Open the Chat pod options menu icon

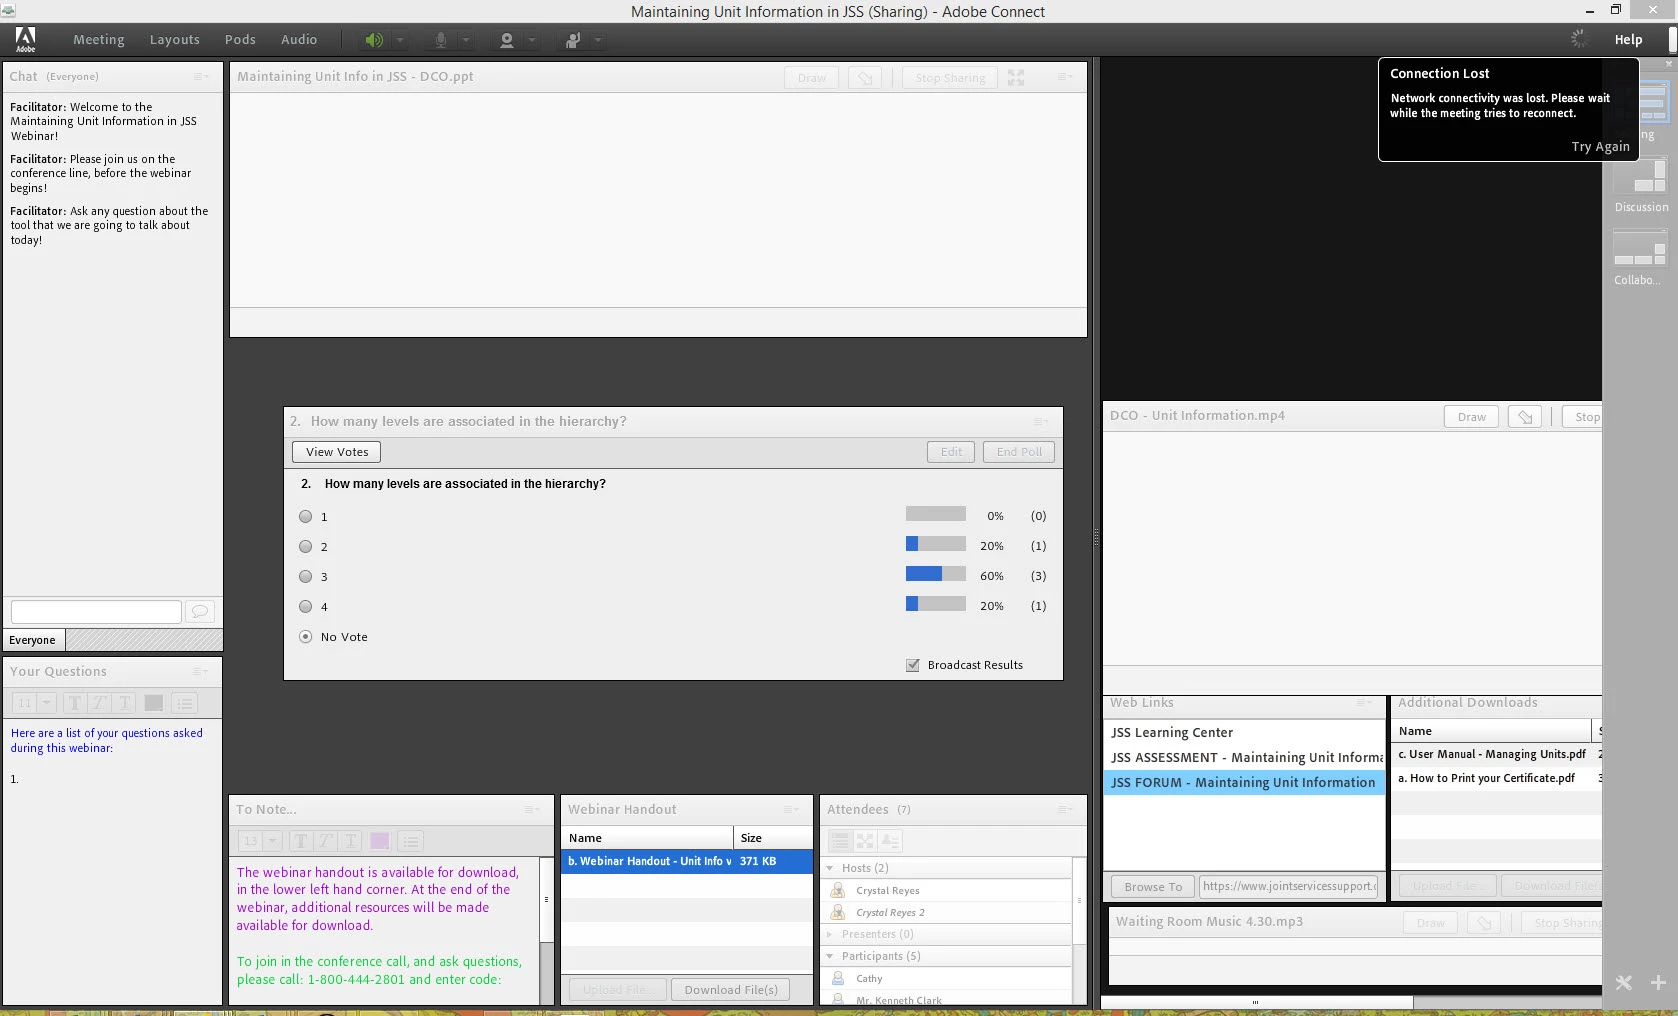201,76
